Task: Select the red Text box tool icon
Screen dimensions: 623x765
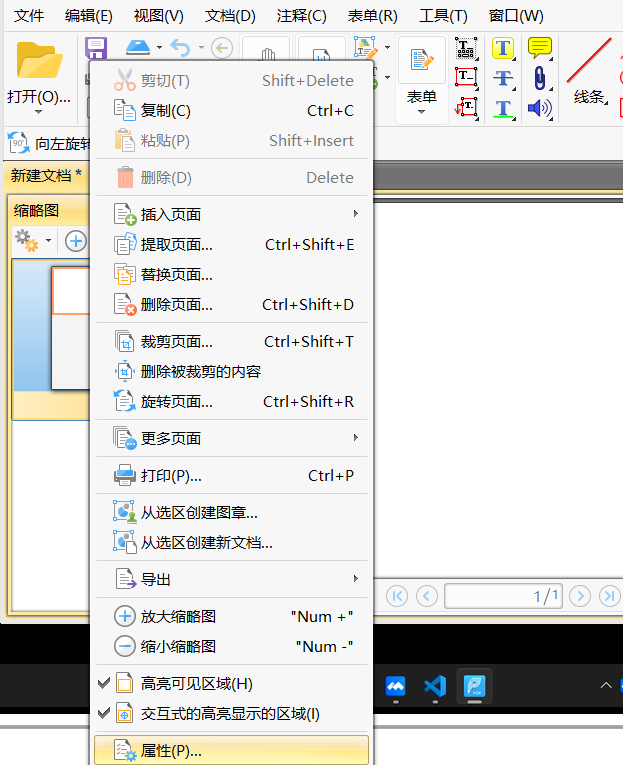Action: 466,77
